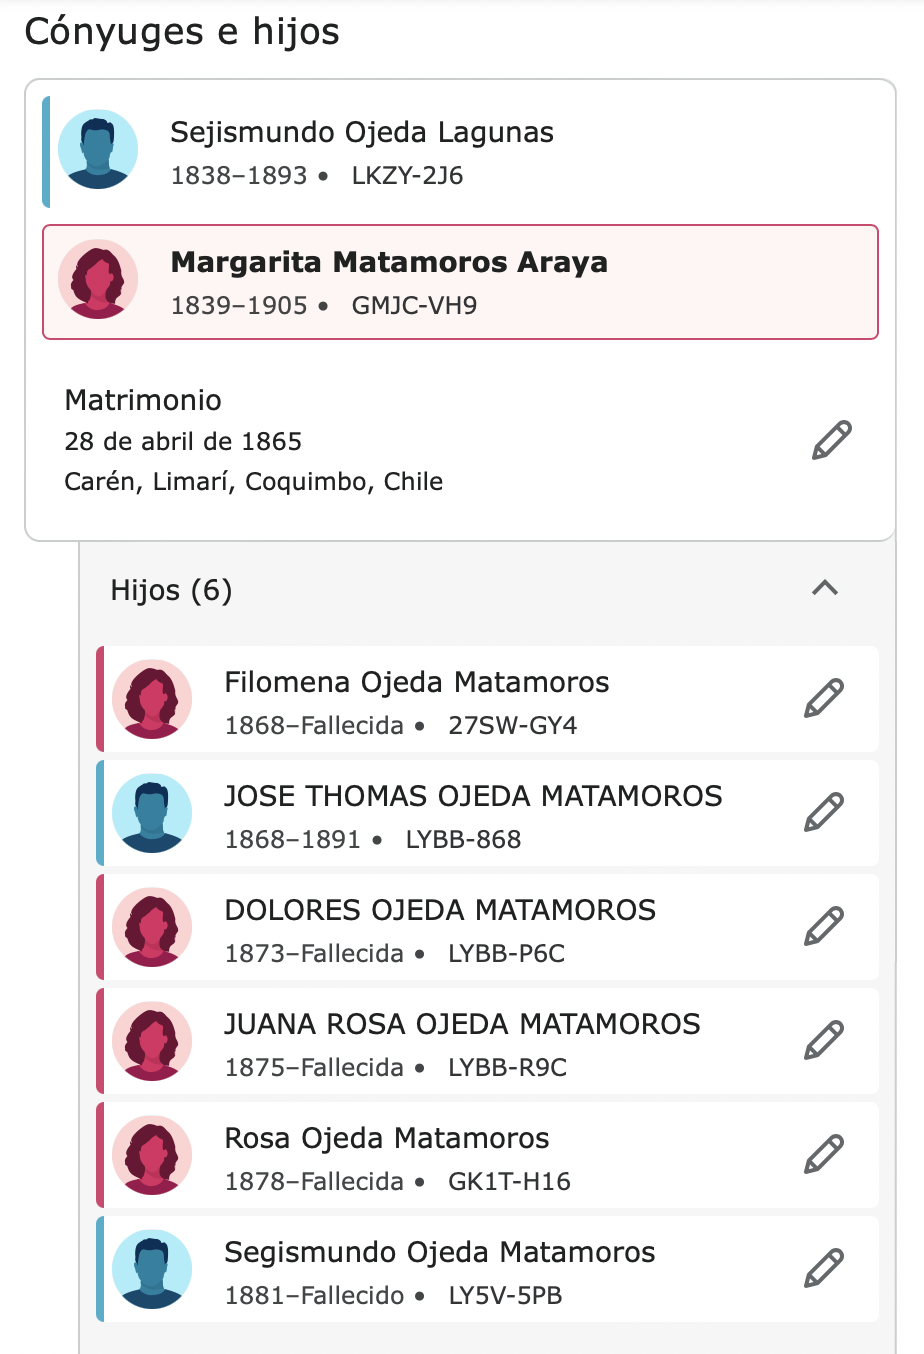Click the Matrimonio date 28 de abril de 1865
This screenshot has width=924, height=1354.
(x=183, y=441)
